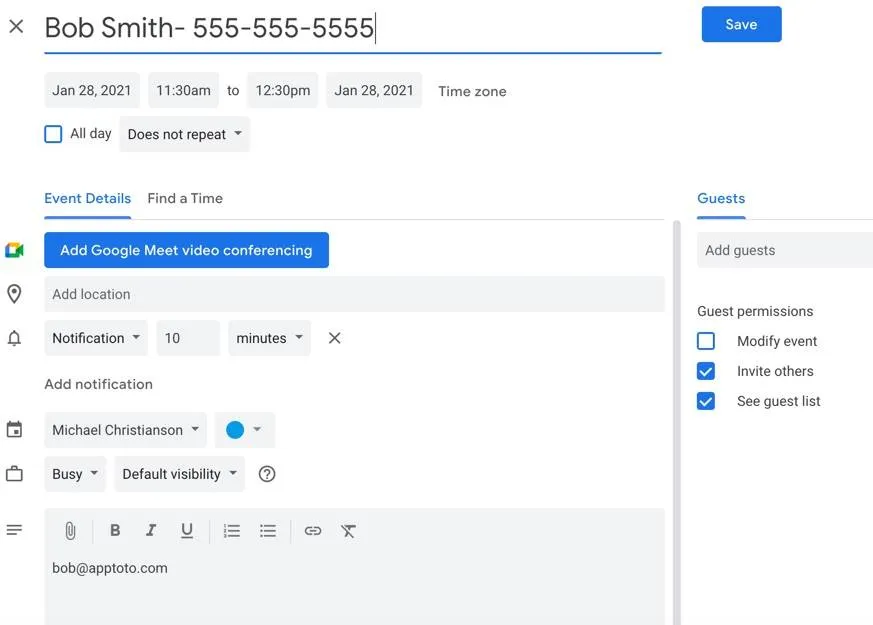Select the Event Details tab
Screen dimensions: 873x625
pos(87,198)
